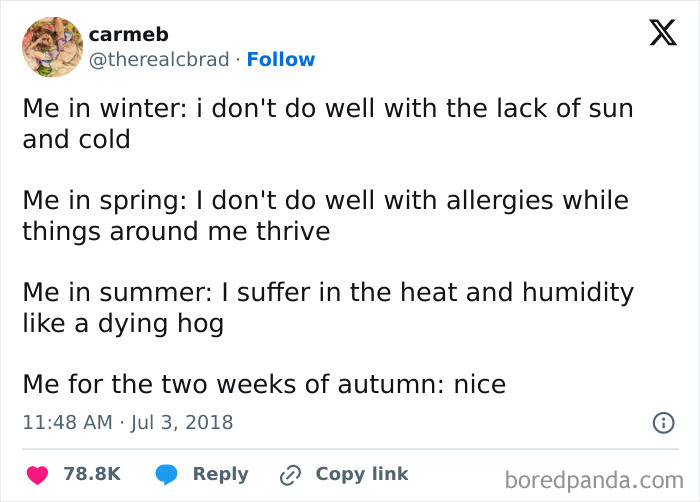Click the "Me in winter" tweet line
Viewport: 700px width, 502px height.
click(x=328, y=108)
